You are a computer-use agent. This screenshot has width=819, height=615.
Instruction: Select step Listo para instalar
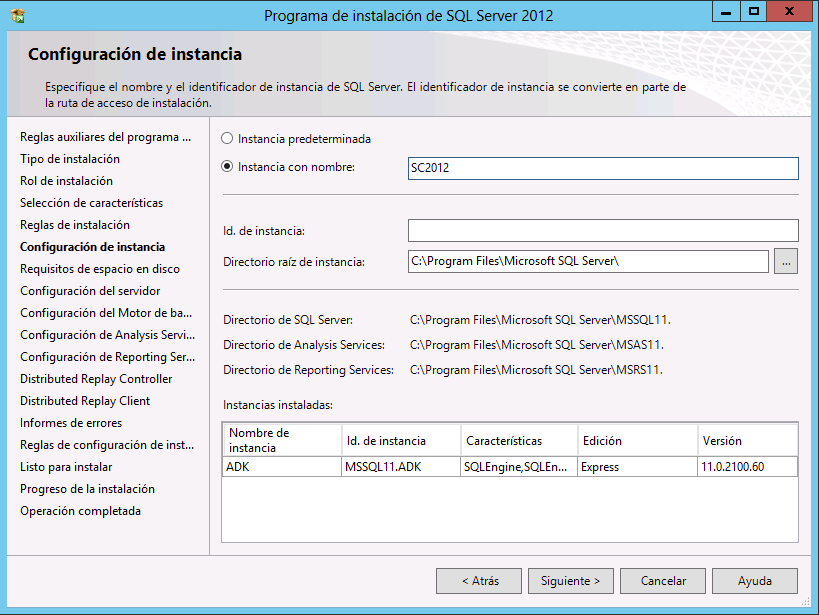tap(66, 467)
